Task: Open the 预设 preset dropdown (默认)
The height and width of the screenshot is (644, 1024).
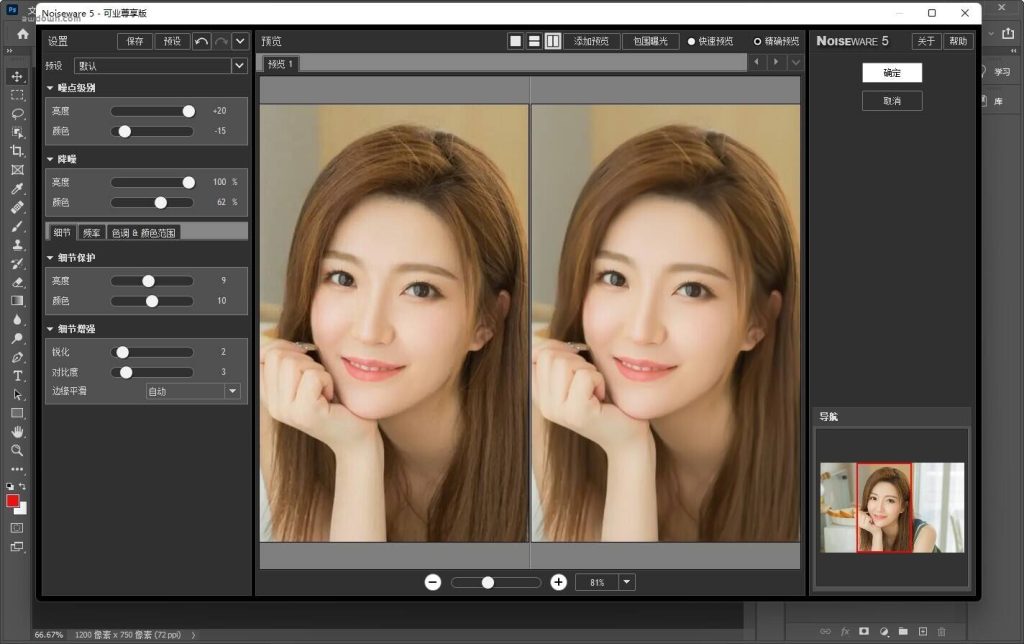Action: point(239,66)
